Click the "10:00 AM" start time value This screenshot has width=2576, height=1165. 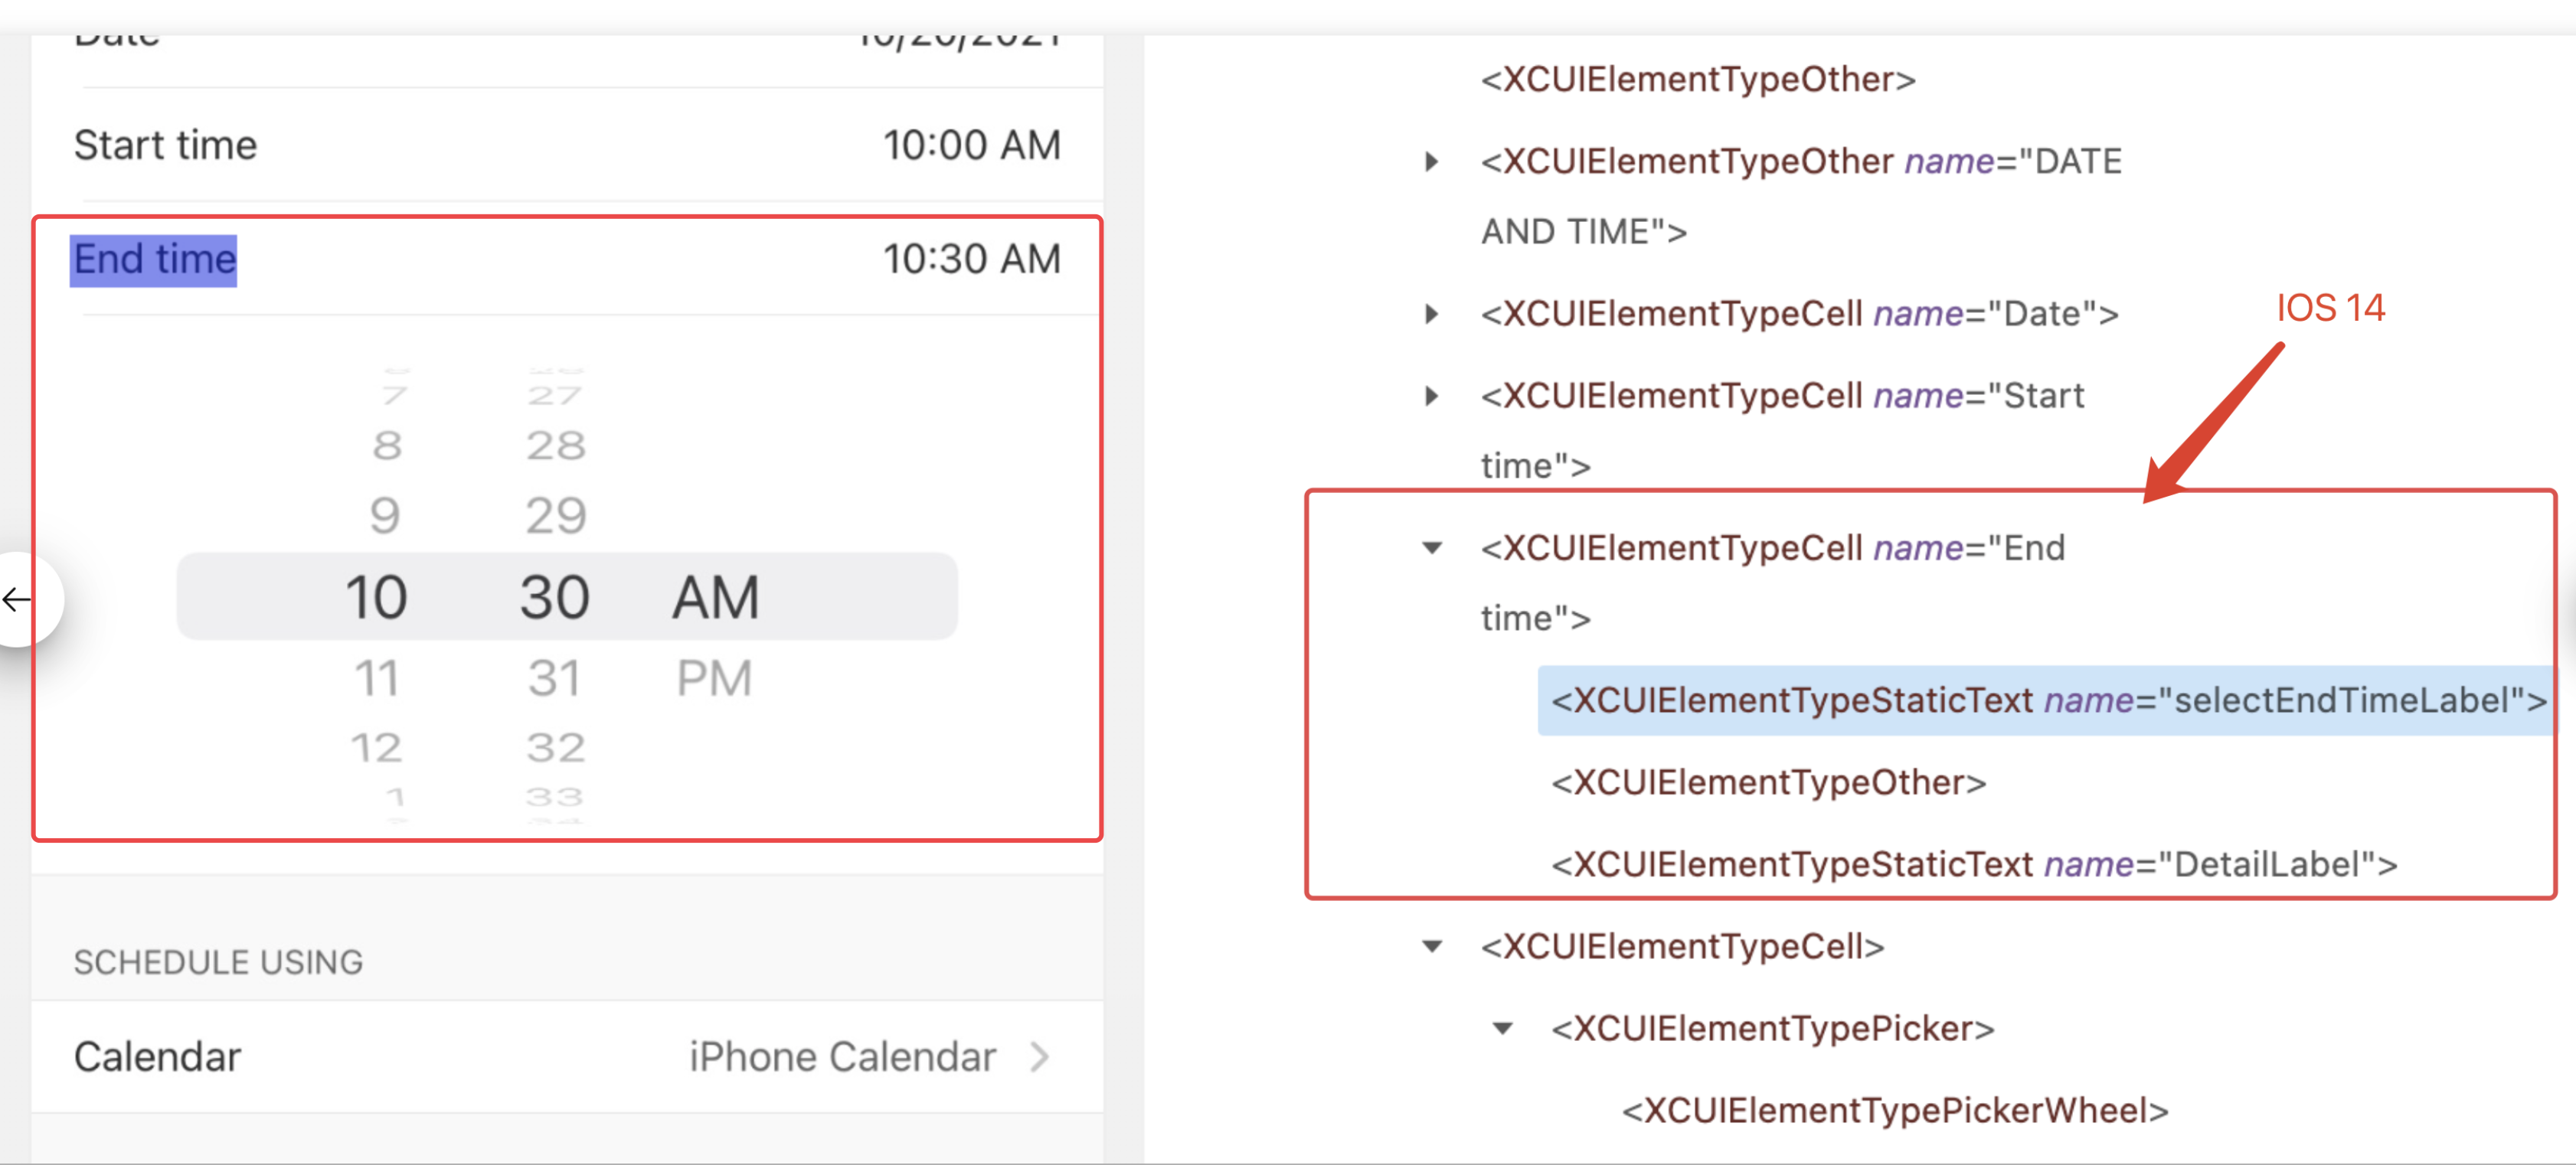click(970, 145)
